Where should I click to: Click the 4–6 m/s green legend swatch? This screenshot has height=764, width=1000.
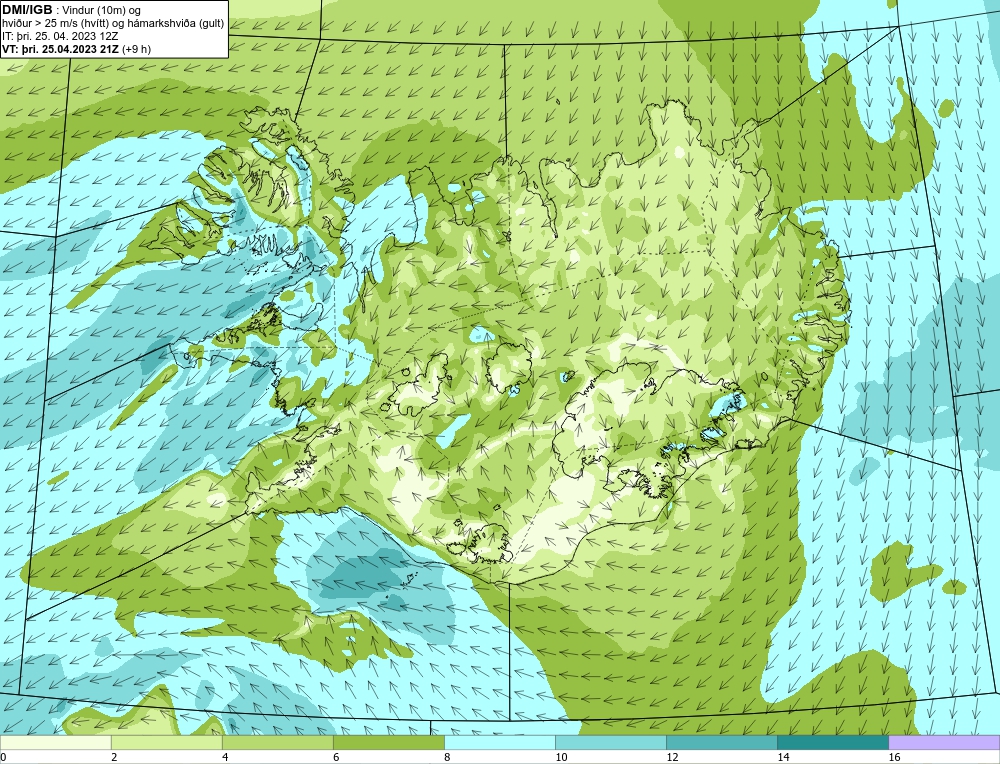pos(277,742)
